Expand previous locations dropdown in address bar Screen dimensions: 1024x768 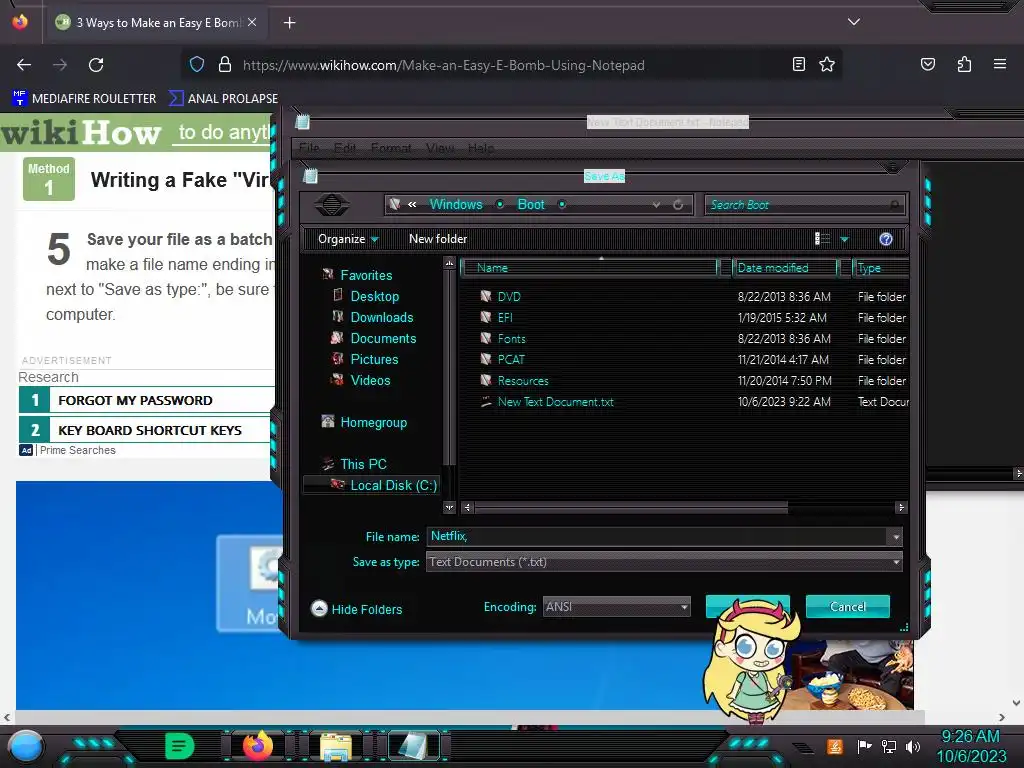pyautogui.click(x=656, y=204)
